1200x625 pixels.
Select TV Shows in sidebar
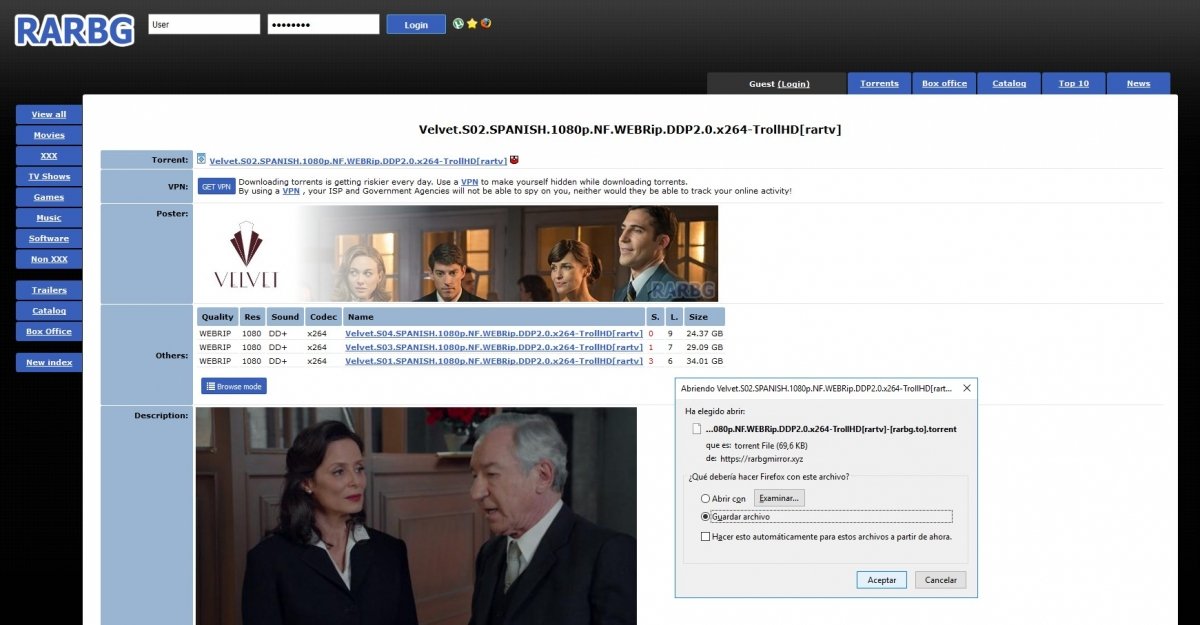point(49,176)
